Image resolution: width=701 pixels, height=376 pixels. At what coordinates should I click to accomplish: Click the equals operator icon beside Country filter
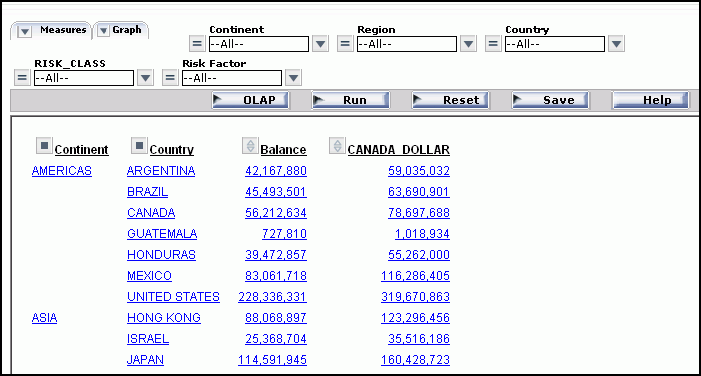click(493, 44)
